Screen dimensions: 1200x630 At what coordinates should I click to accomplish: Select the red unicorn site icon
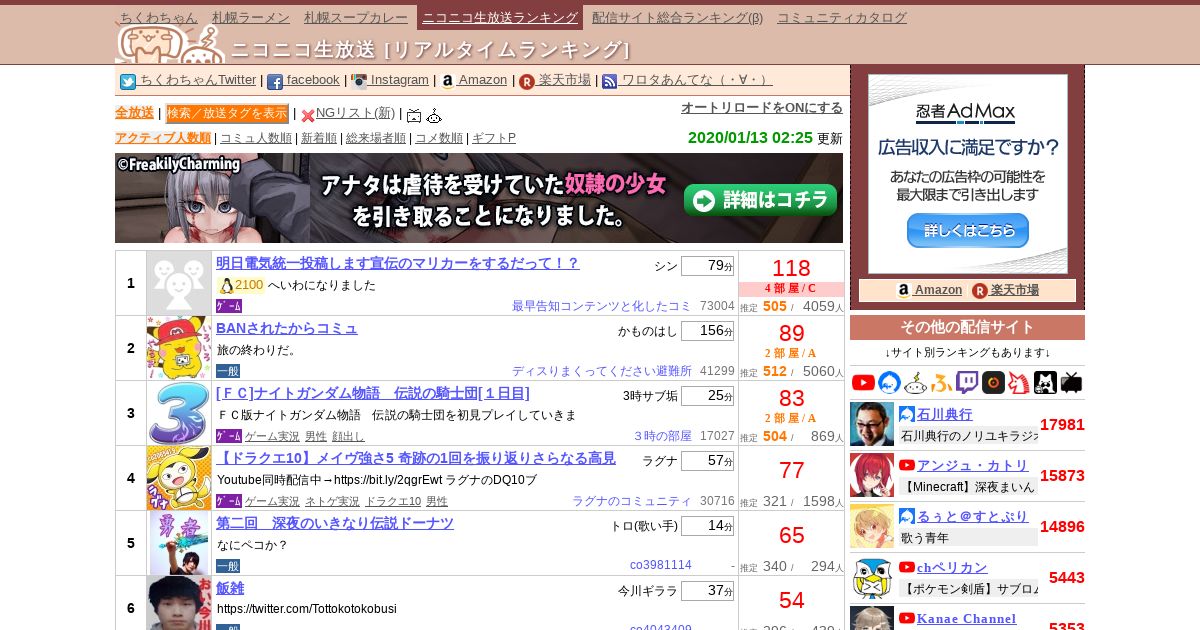(x=1019, y=382)
